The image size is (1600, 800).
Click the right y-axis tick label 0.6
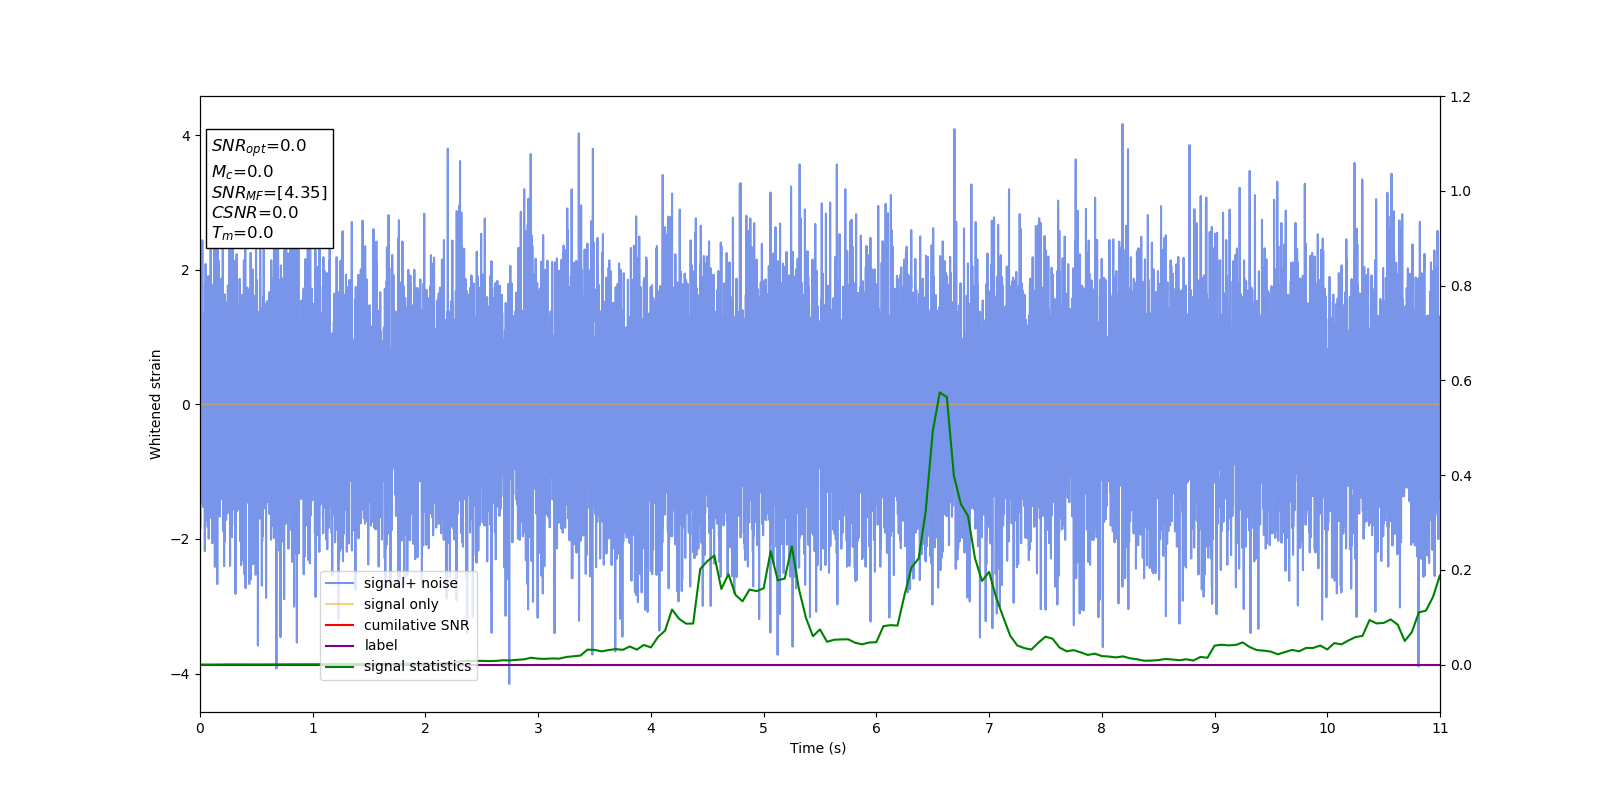pyautogui.click(x=1460, y=381)
